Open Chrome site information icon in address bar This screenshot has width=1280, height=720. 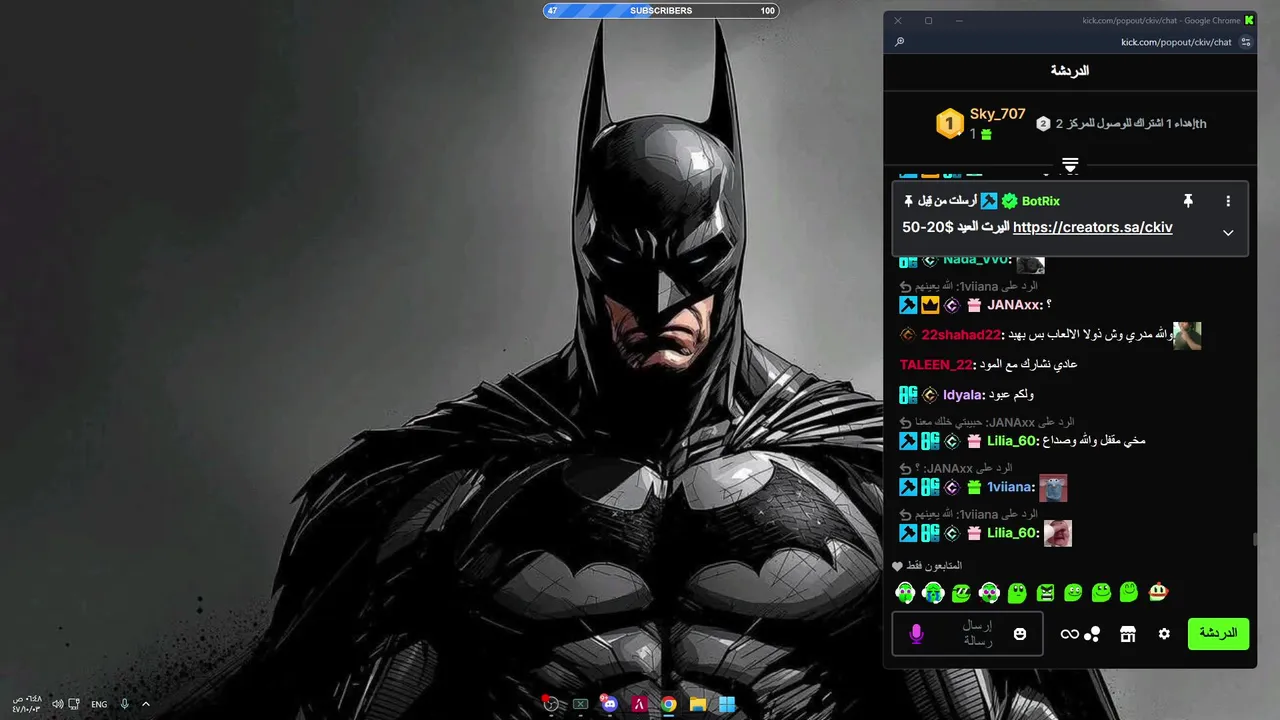click(1246, 42)
